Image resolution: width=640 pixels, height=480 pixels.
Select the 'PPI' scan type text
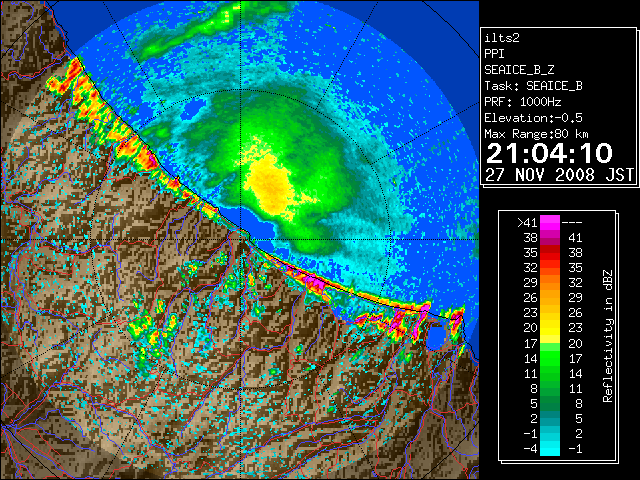coord(494,54)
